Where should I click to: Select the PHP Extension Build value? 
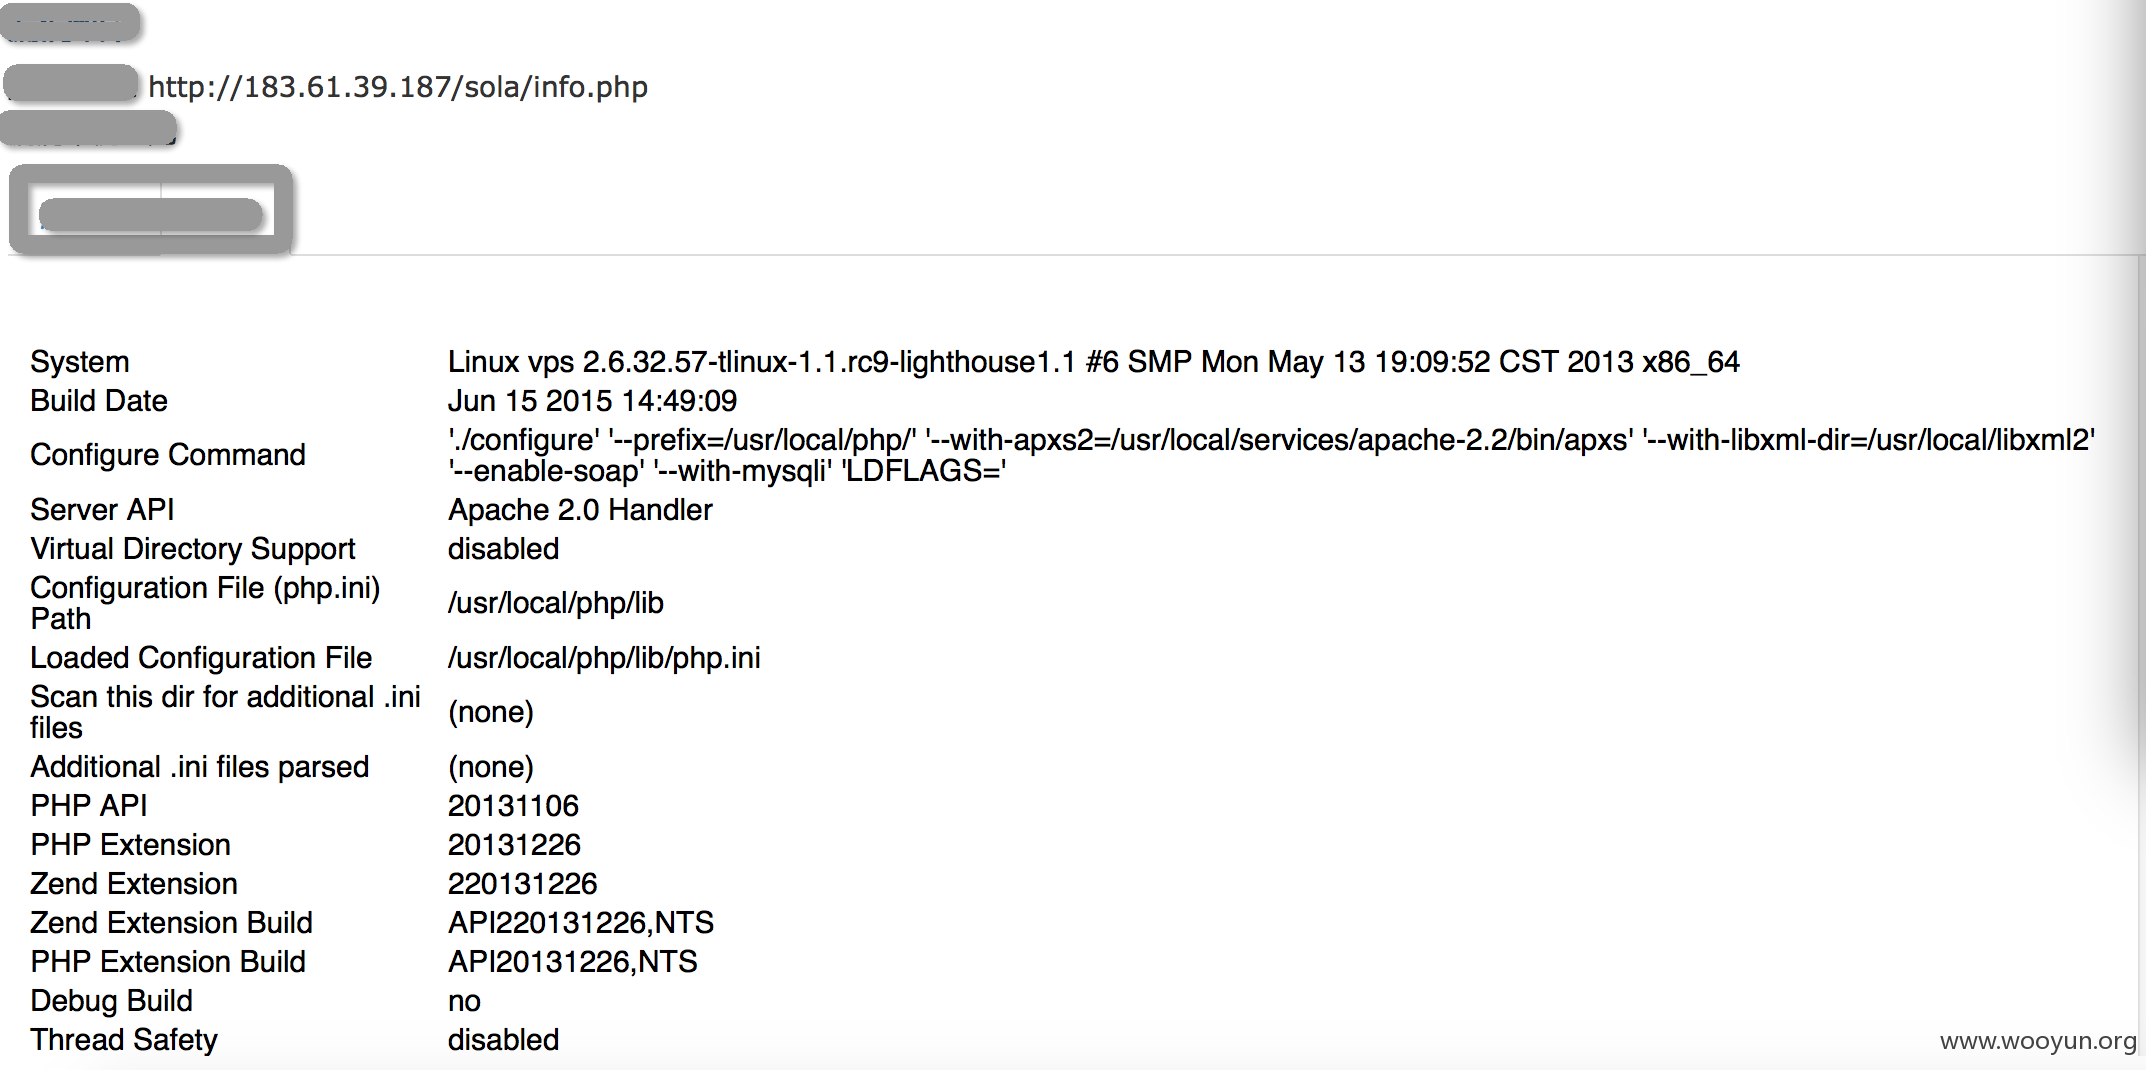(572, 961)
